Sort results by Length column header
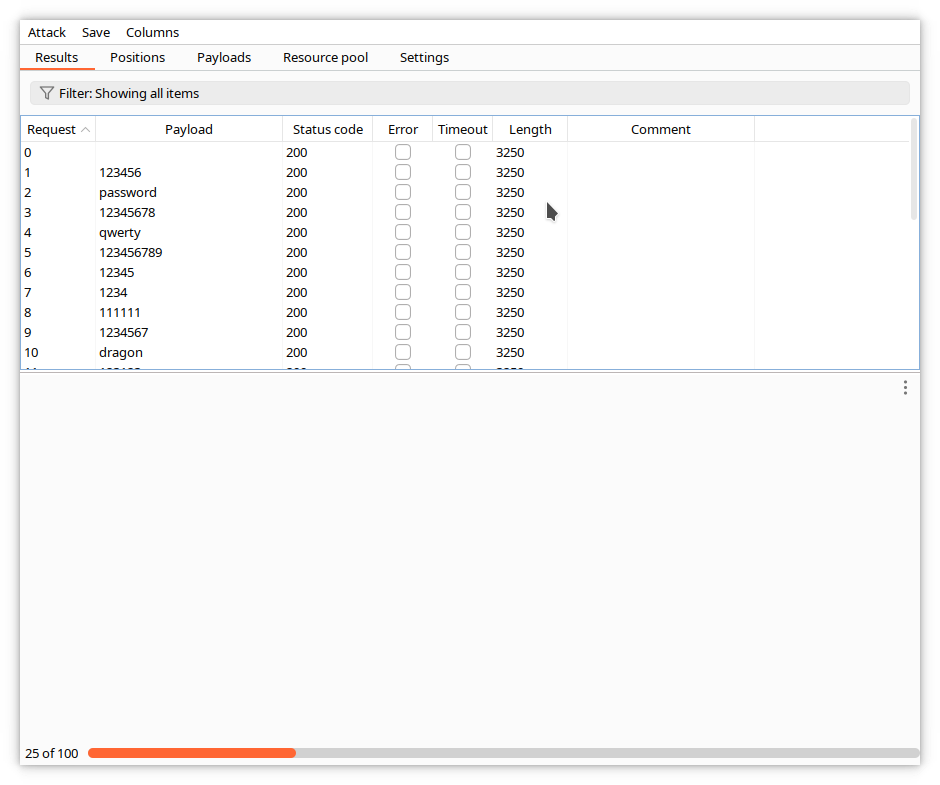Image resolution: width=940 pixels, height=785 pixels. pos(530,129)
